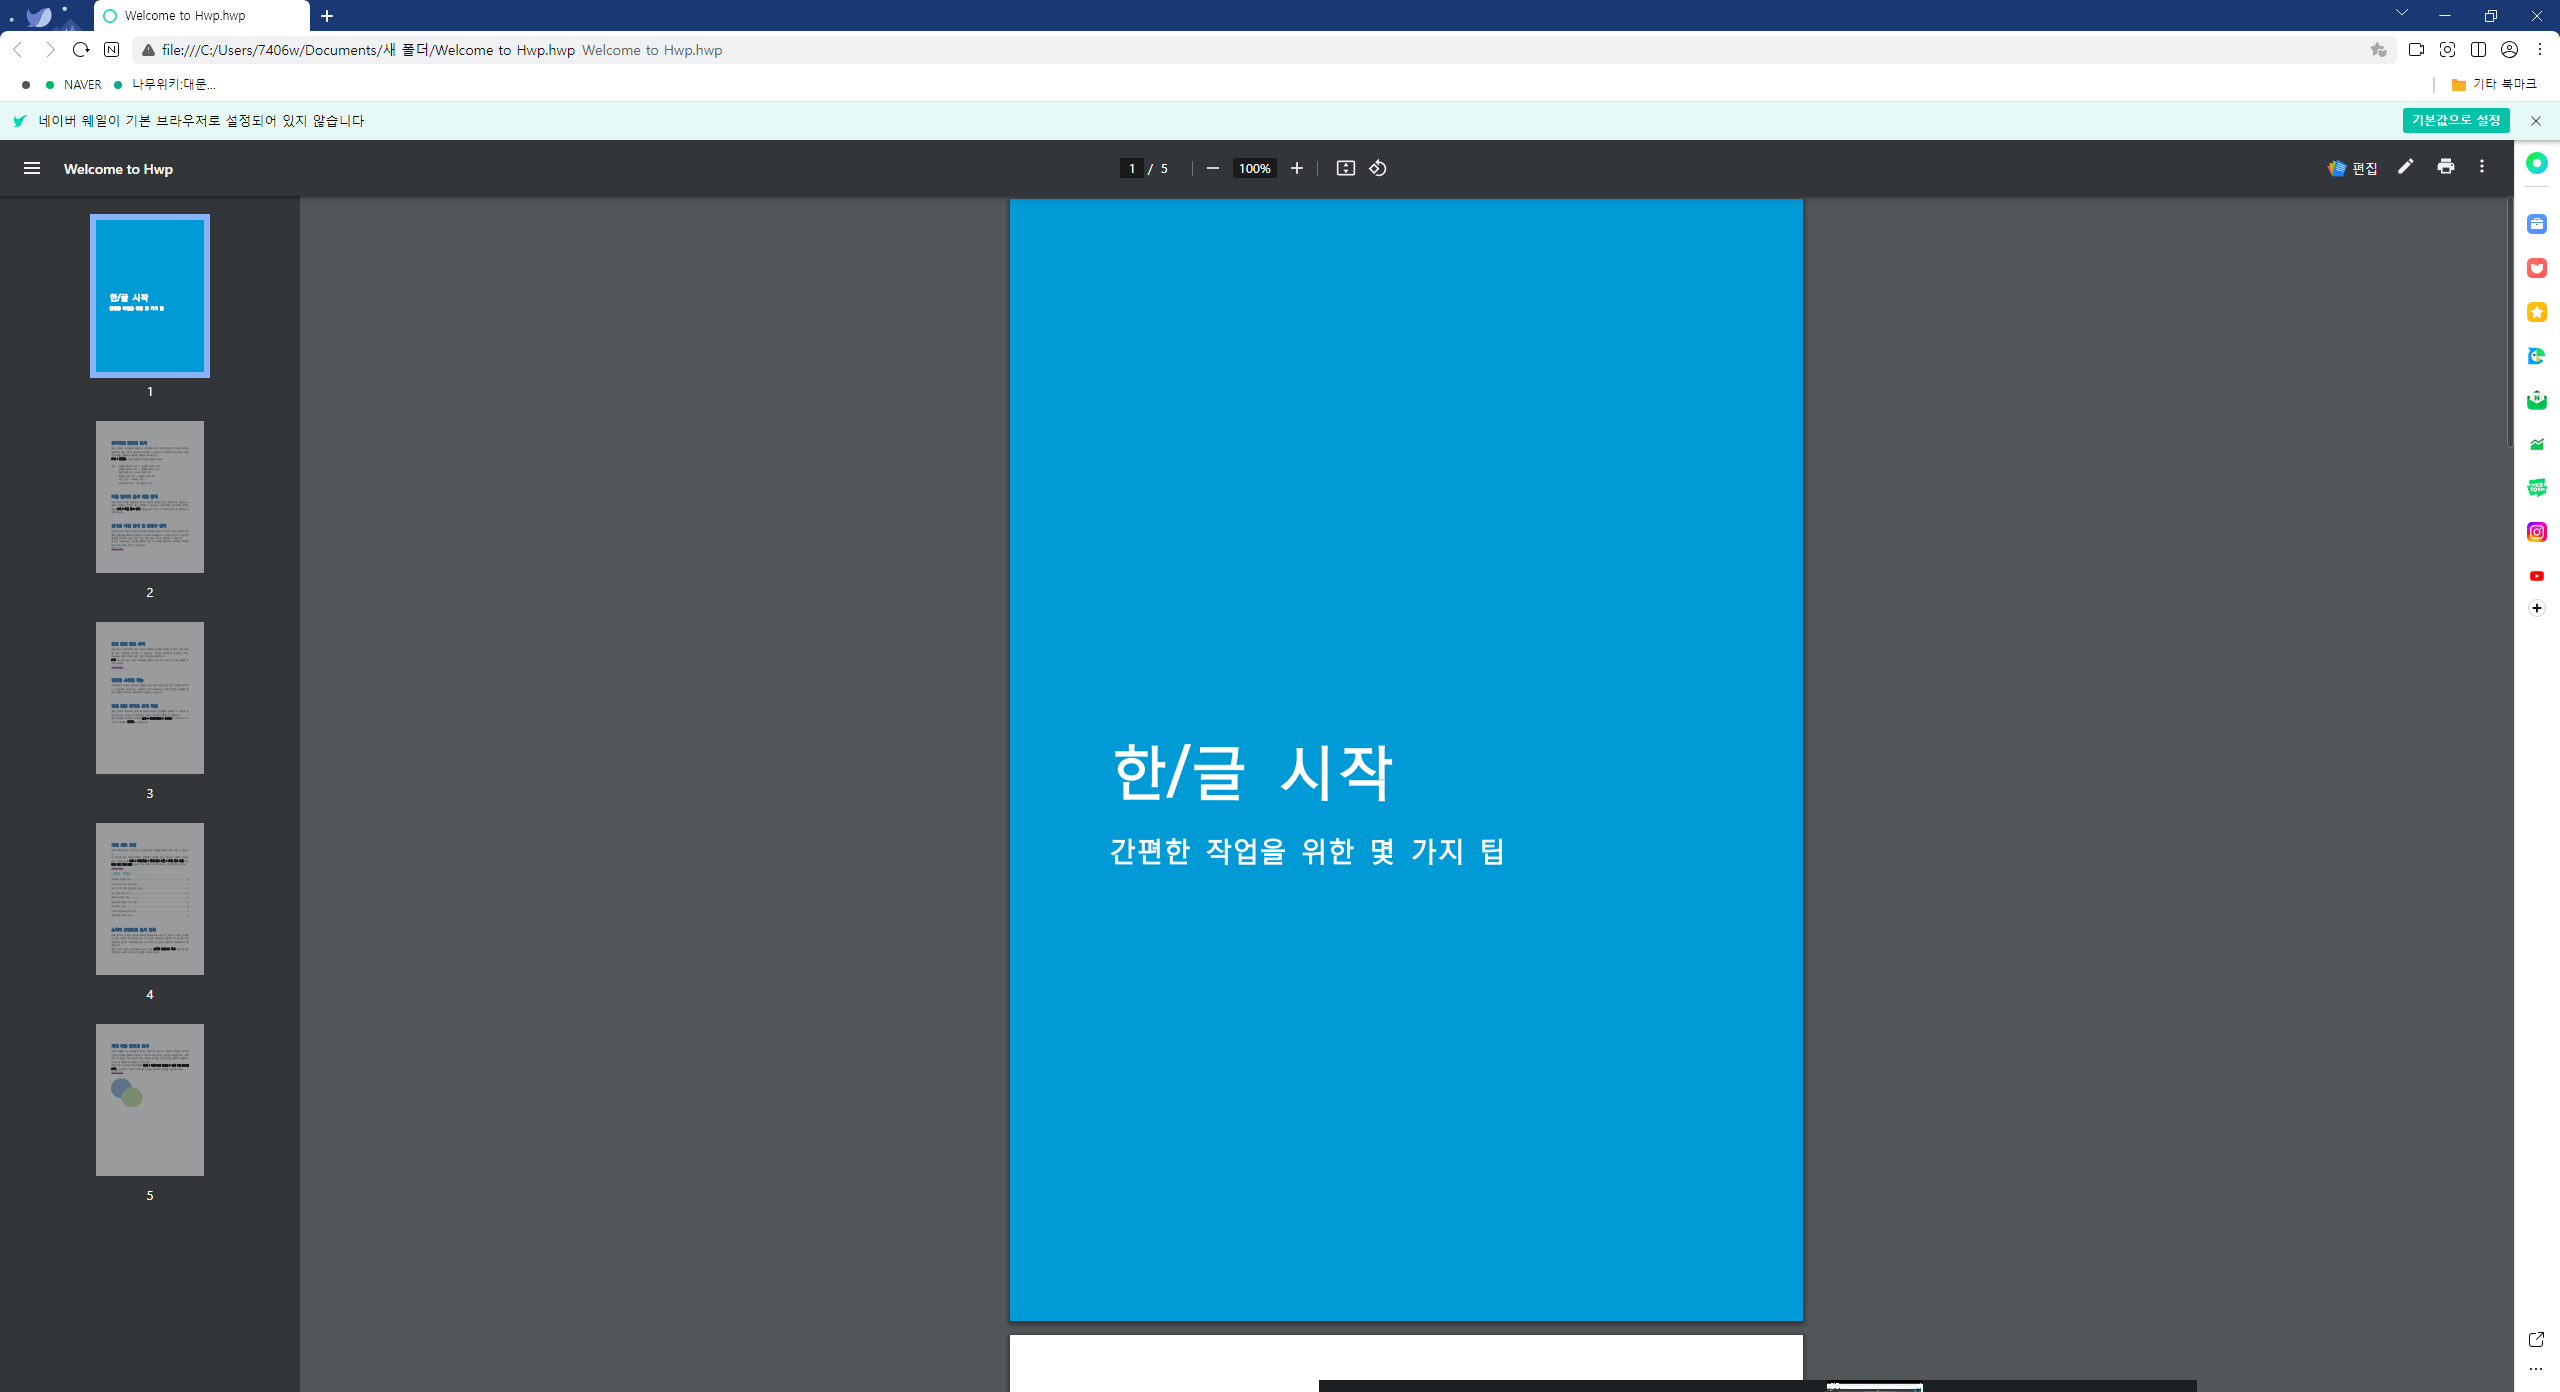The image size is (2560, 1392).
Task: Click the page number input field
Action: [1132, 168]
